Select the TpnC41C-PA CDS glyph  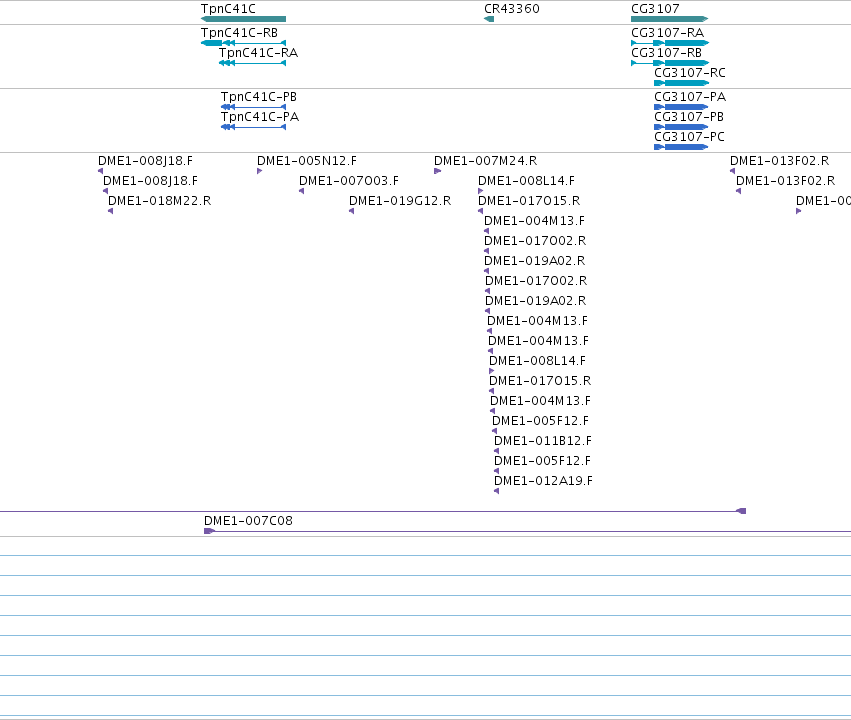point(253,127)
